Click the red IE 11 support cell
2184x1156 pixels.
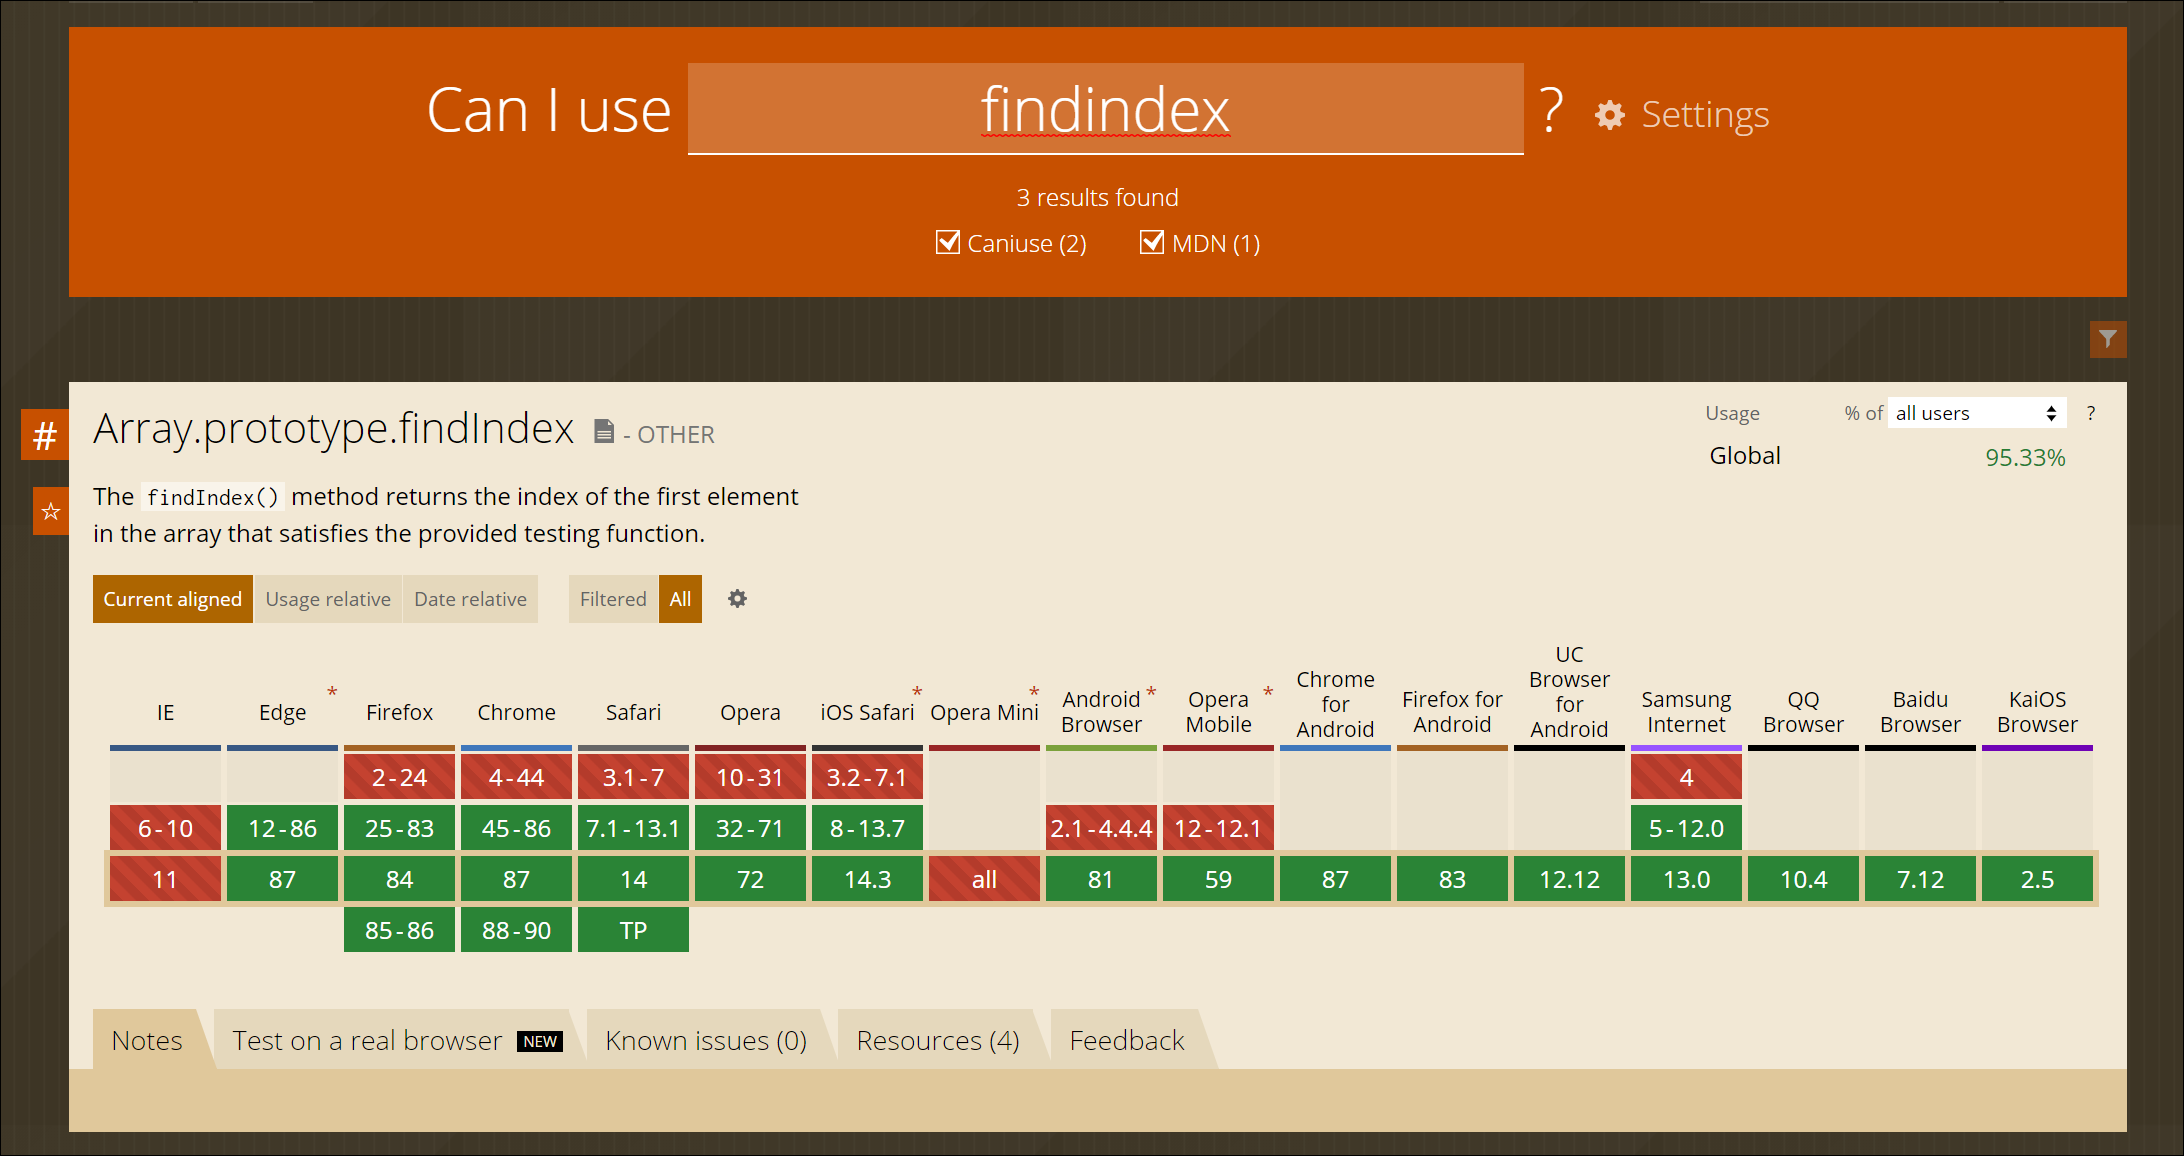[x=165, y=879]
